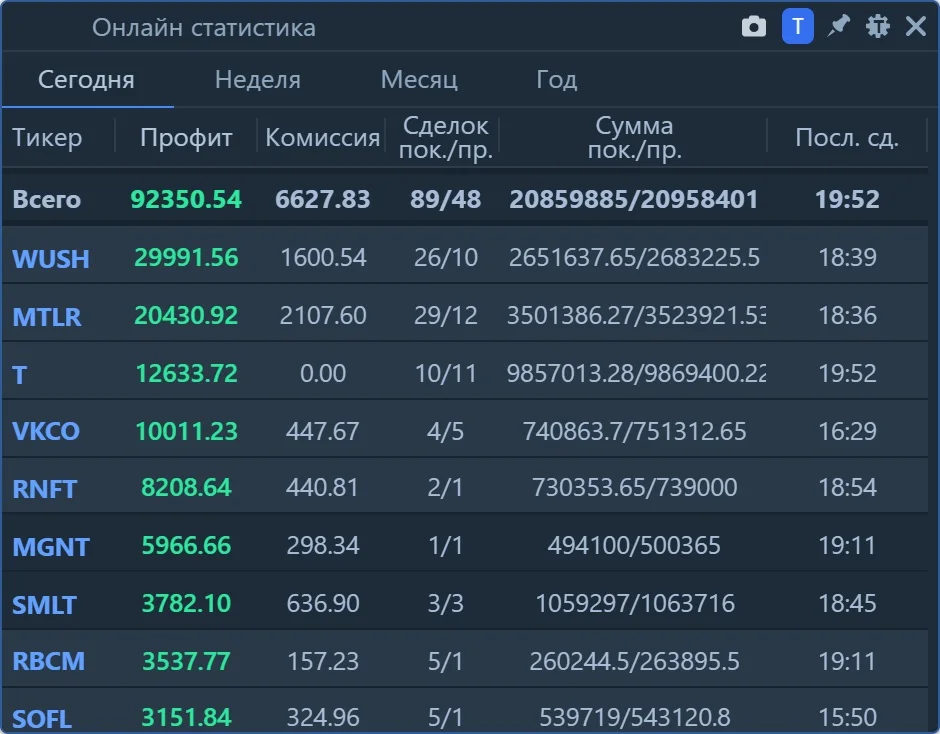The height and width of the screenshot is (734, 940).
Task: Pin the statistics window with pushpin icon
Action: [x=838, y=26]
